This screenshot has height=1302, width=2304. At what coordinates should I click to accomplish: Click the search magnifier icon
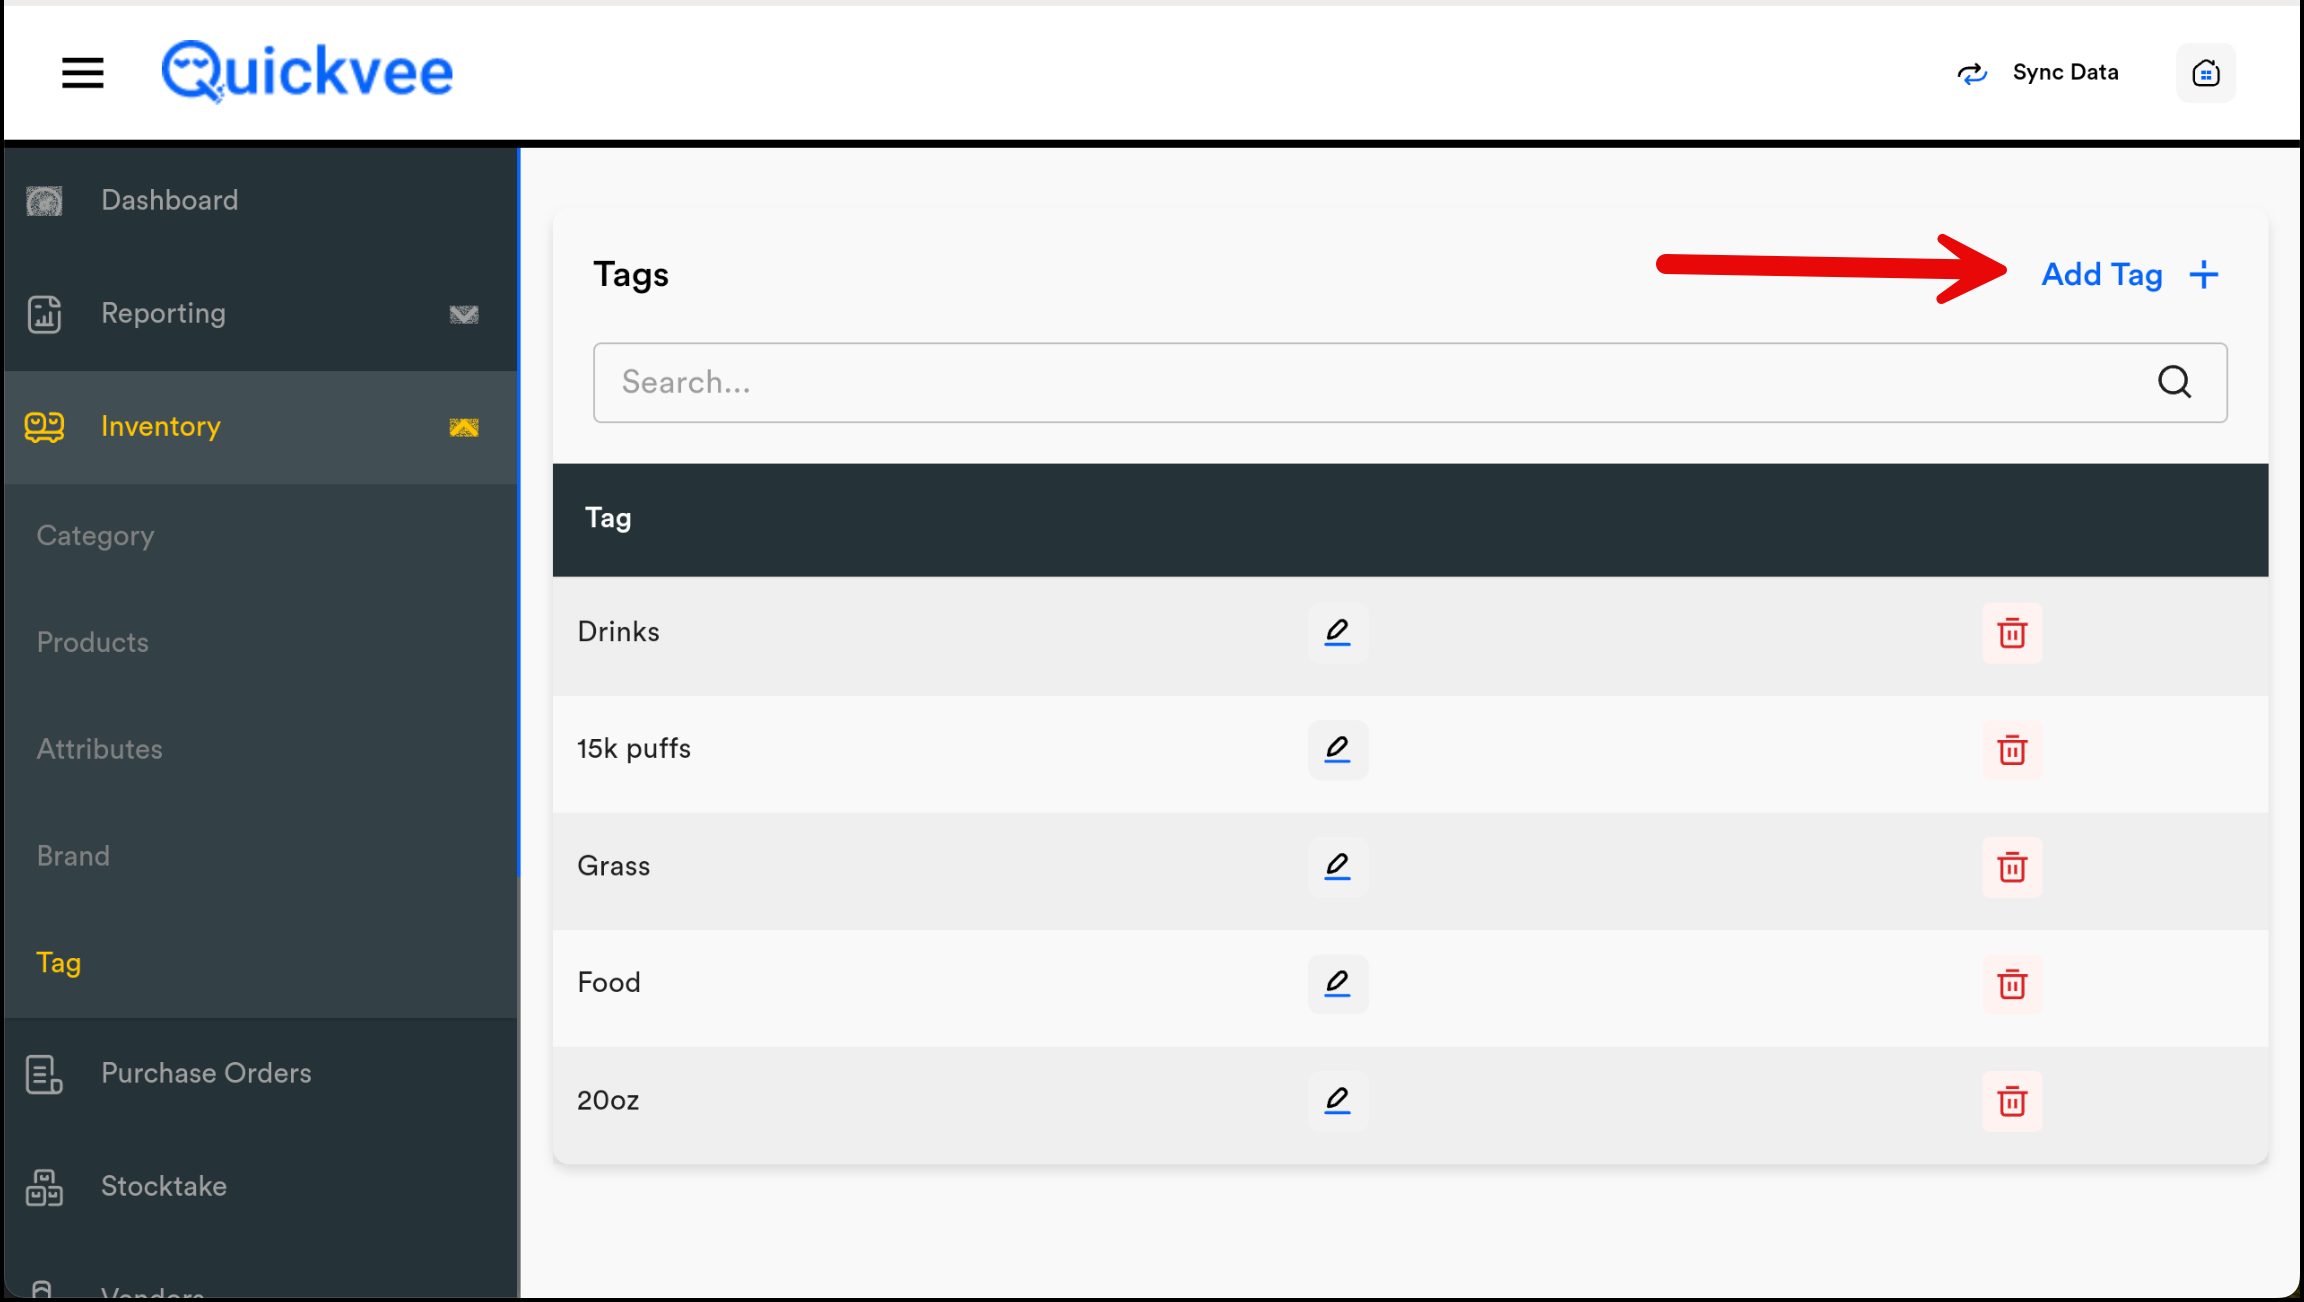coord(2174,382)
